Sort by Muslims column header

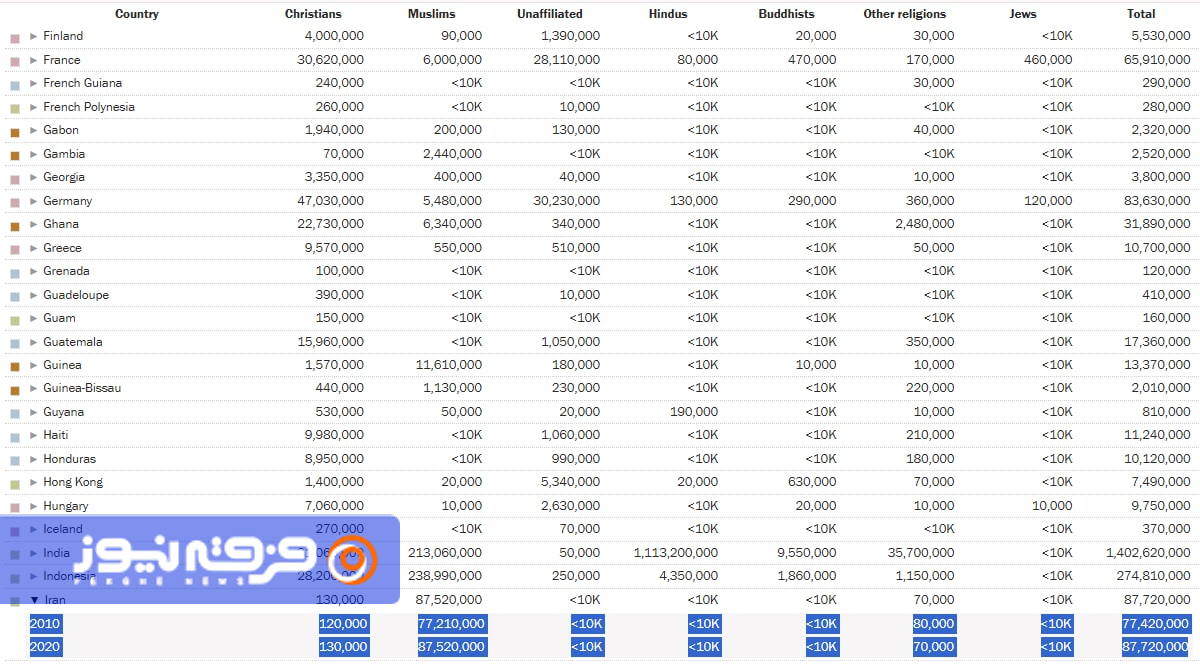(x=432, y=14)
